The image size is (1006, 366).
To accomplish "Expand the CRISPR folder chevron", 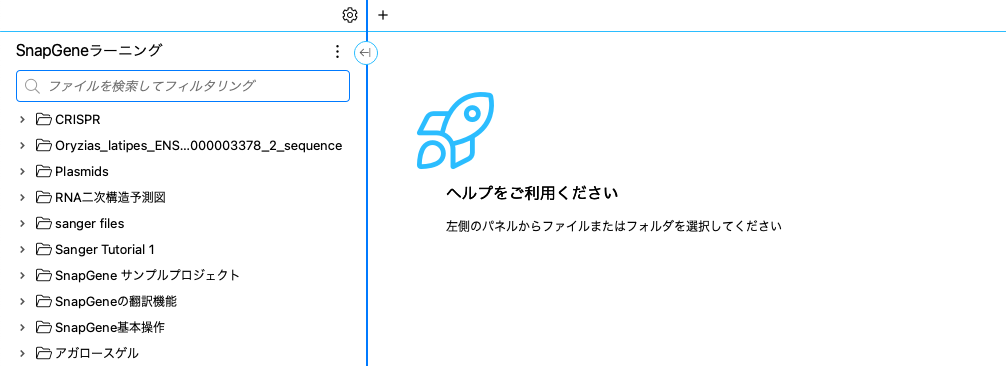I will click(22, 119).
